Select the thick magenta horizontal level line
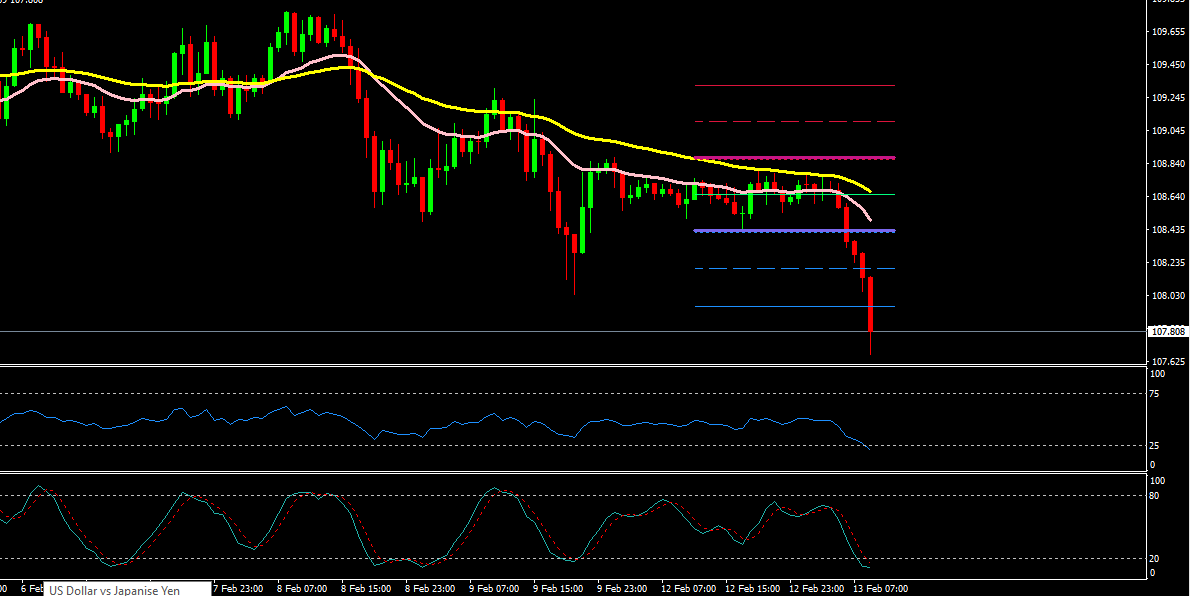1191x596 pixels. click(795, 158)
